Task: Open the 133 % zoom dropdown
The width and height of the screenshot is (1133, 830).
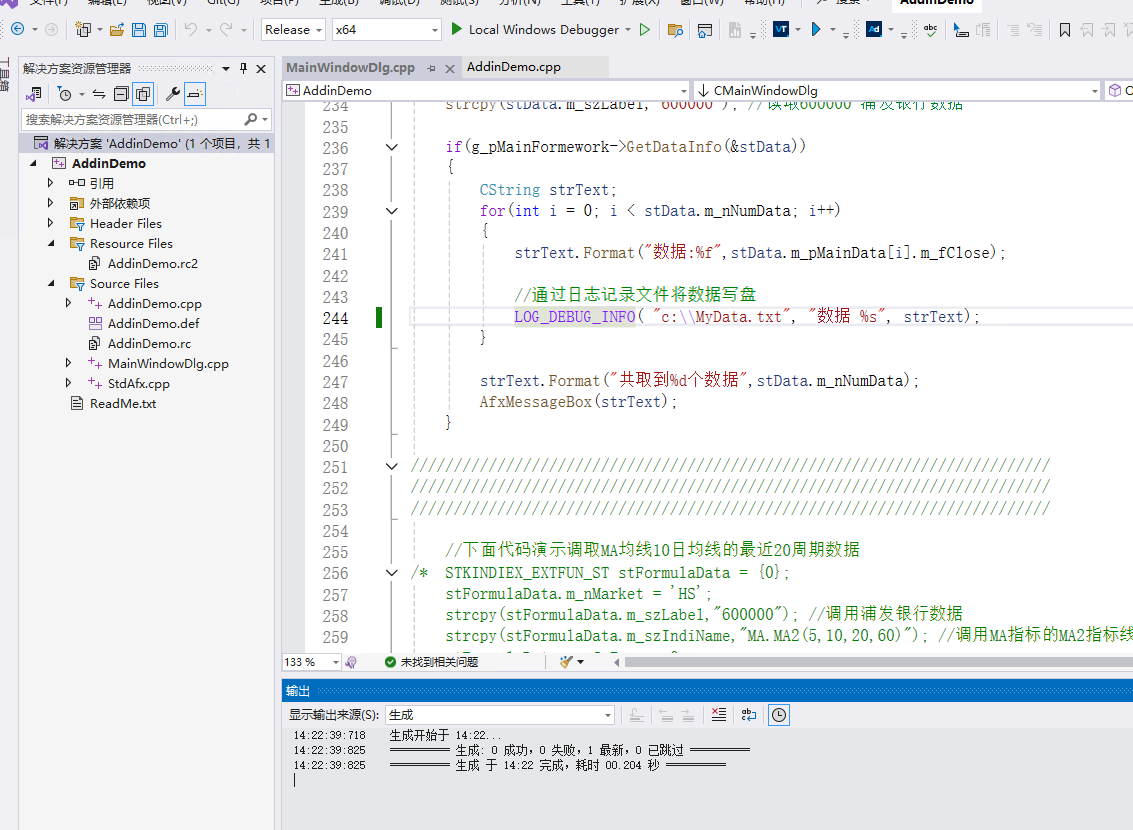Action: (335, 662)
